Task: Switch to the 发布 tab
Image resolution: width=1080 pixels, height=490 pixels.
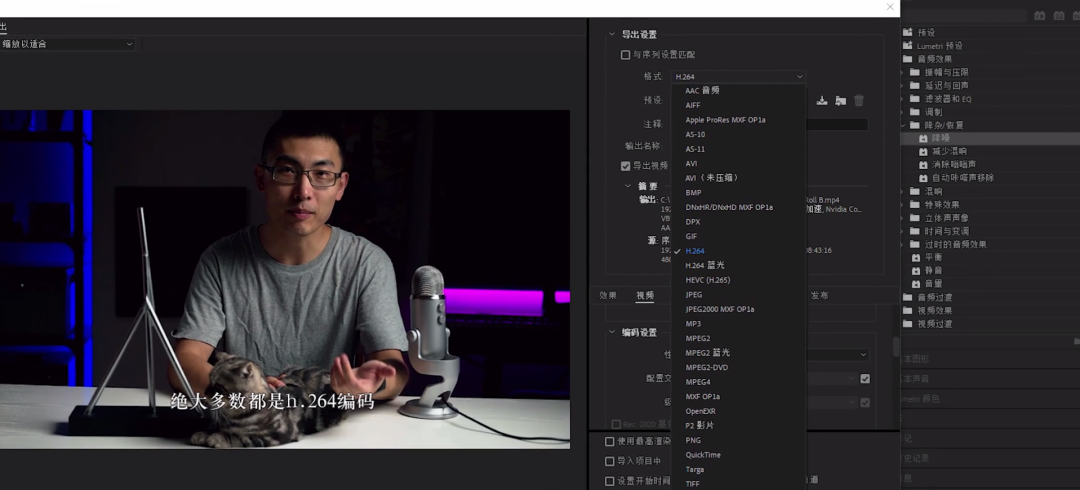Action: point(819,296)
